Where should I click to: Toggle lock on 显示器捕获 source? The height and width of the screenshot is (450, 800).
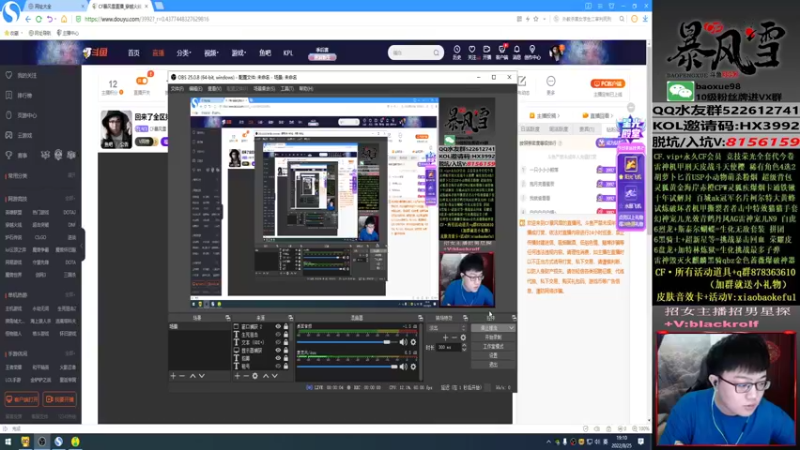[x=286, y=351]
